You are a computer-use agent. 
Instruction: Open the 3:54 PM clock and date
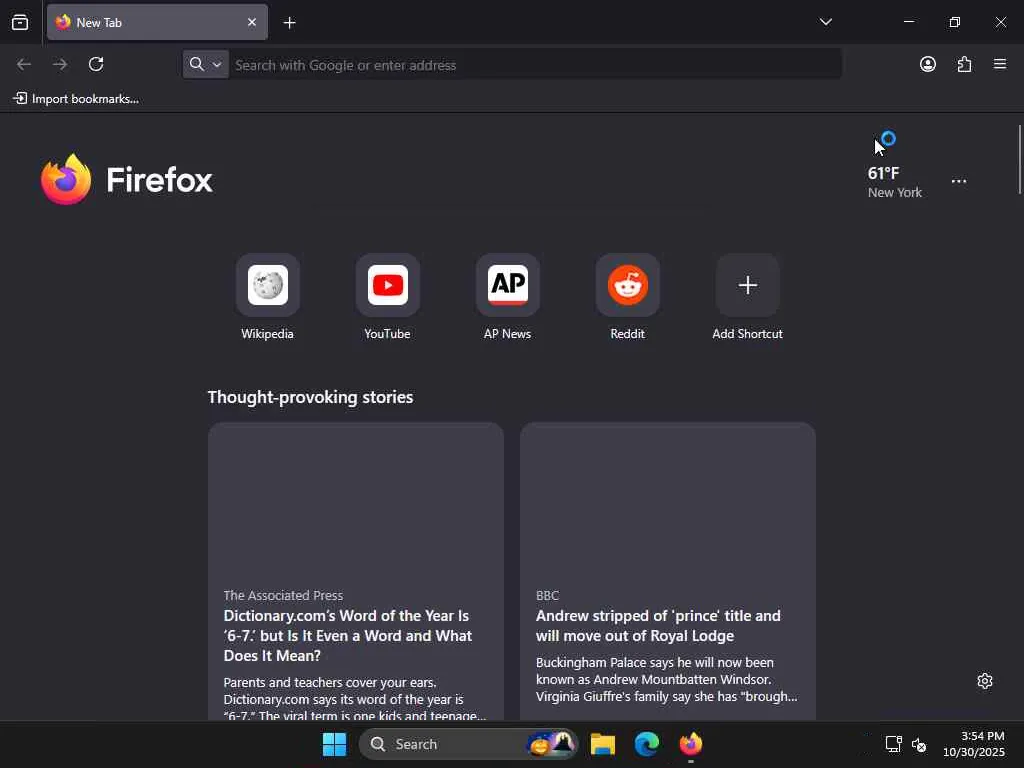tap(974, 744)
